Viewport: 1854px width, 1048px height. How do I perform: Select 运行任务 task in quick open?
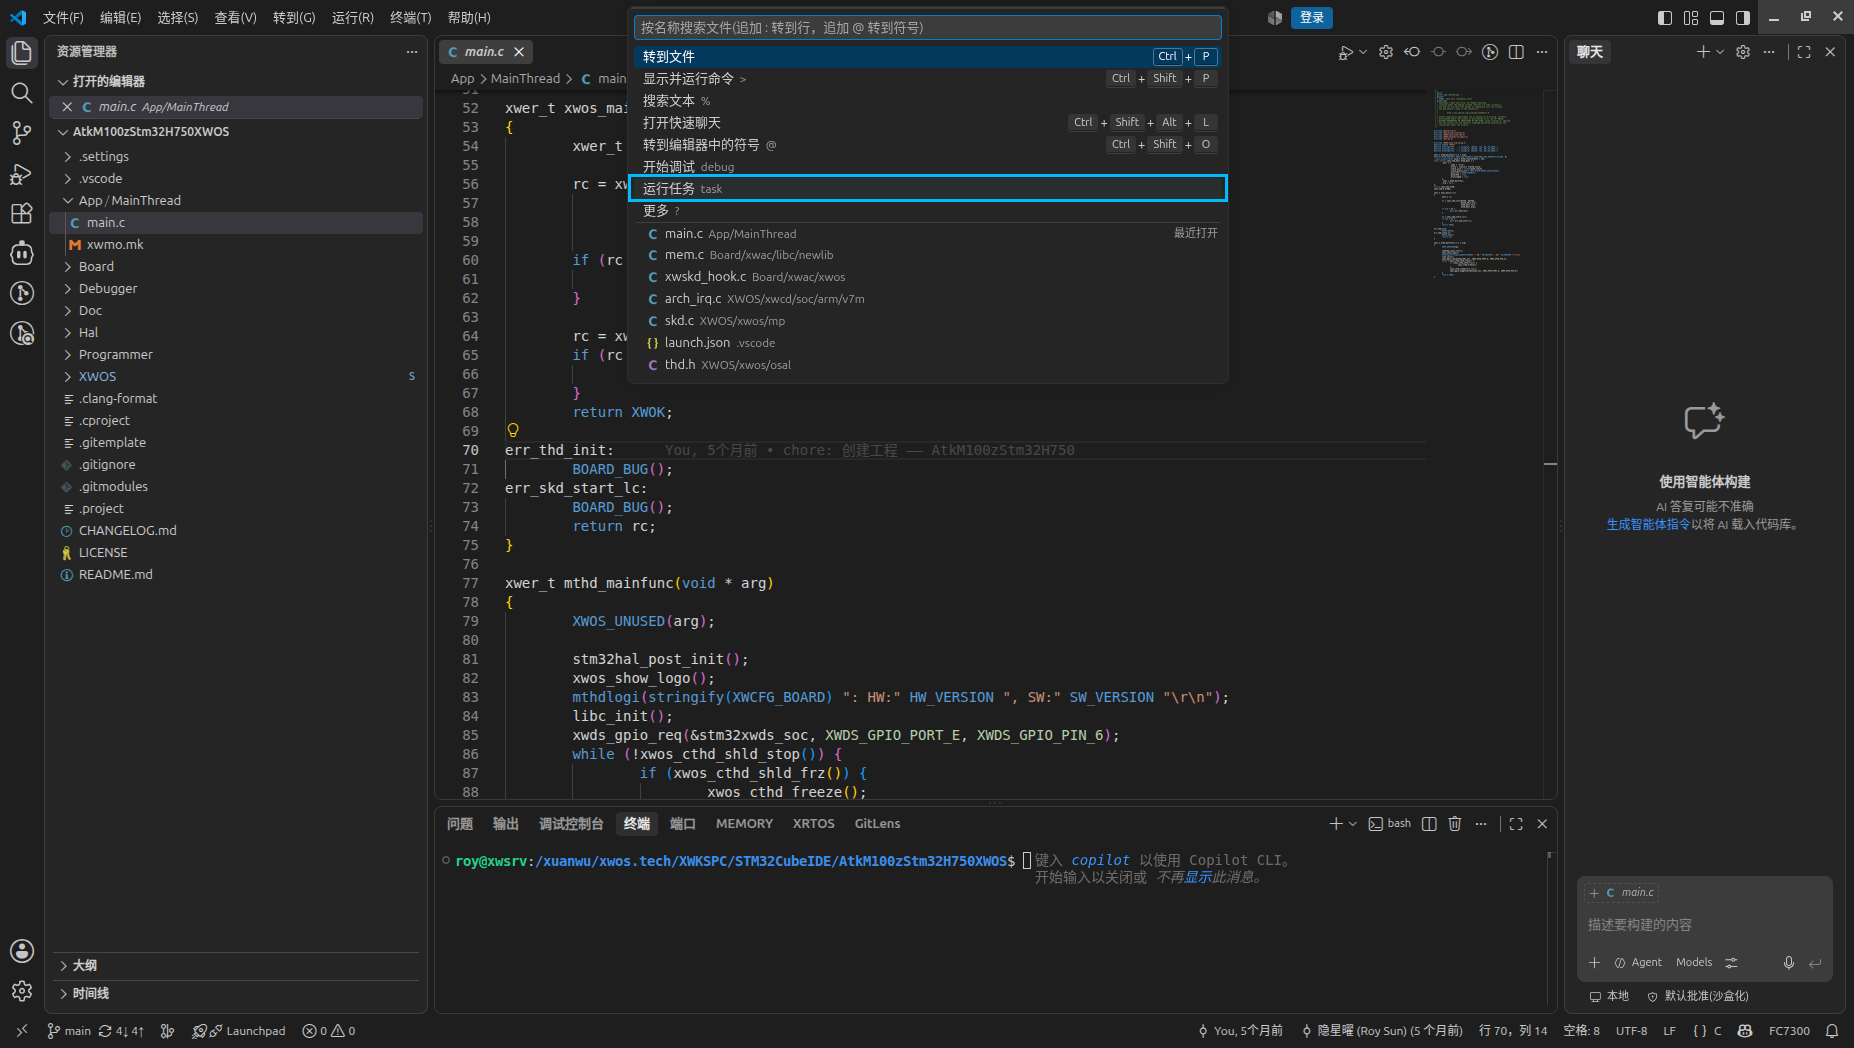coord(928,189)
